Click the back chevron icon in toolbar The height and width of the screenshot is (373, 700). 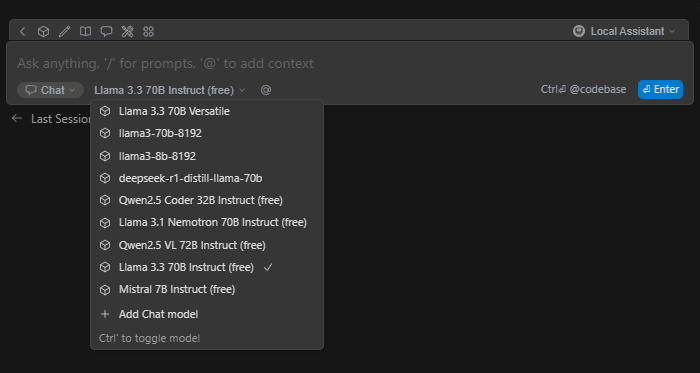point(22,32)
